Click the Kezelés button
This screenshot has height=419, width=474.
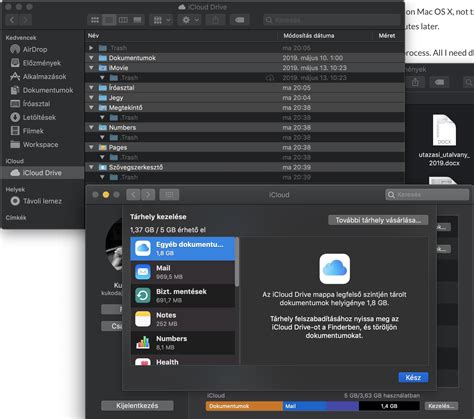pos(441,406)
